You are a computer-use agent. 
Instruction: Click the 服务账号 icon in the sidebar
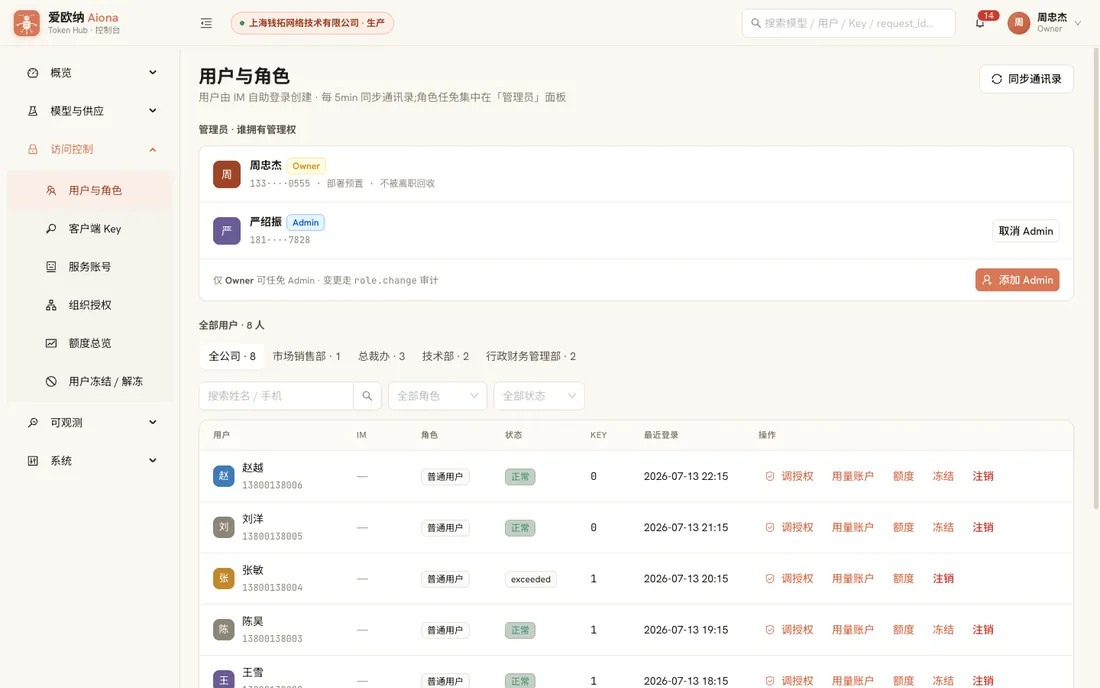pyautogui.click(x=51, y=267)
